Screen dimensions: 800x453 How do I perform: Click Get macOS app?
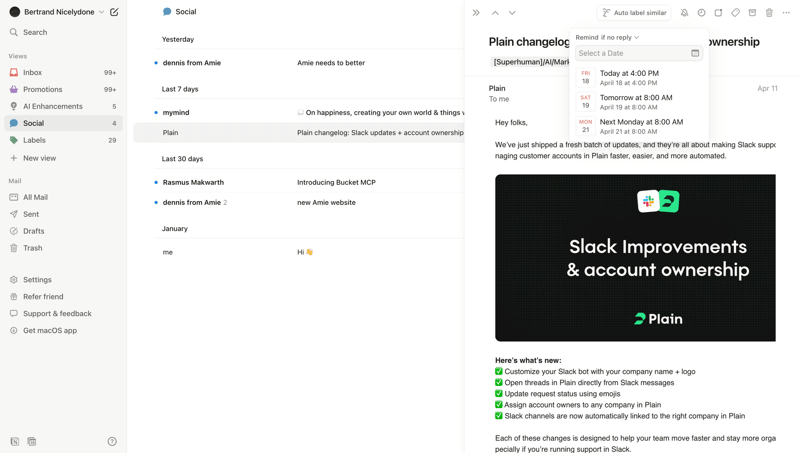tap(63, 331)
